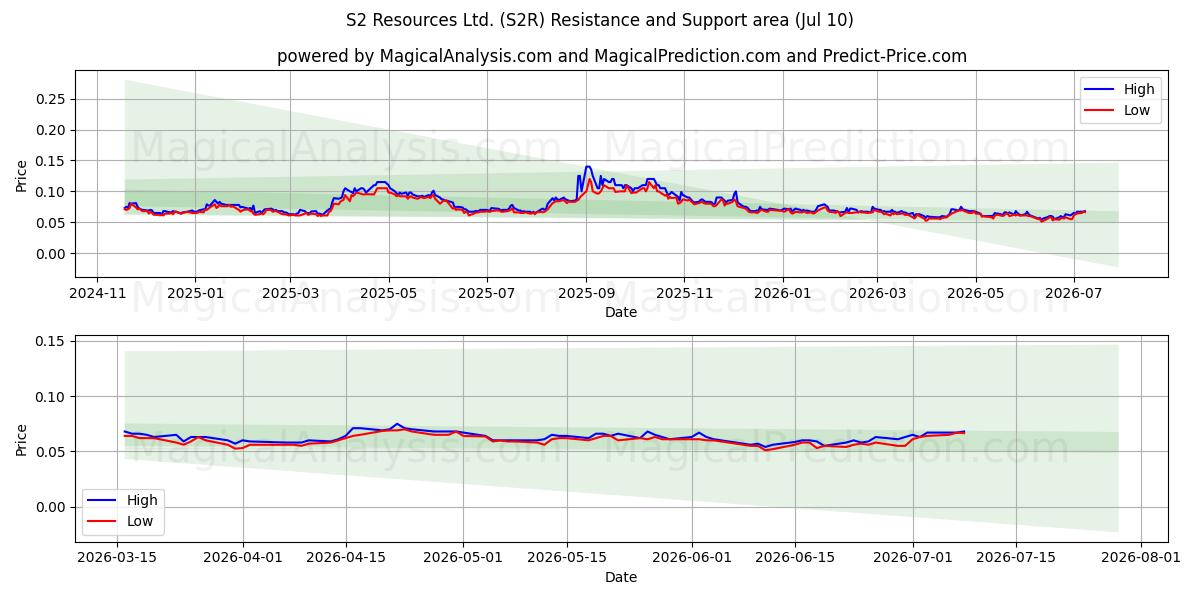Click the '2026-05' date label on the top chart
Viewport: 1200px width, 600px height.
coord(975,294)
